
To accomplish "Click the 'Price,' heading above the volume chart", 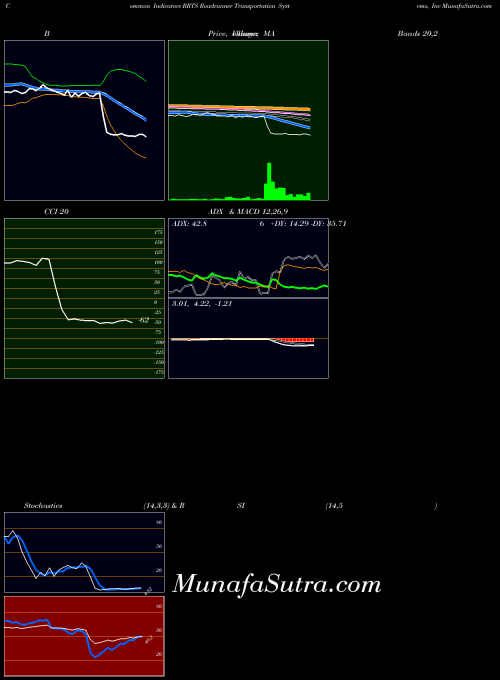I will tap(217, 33).
